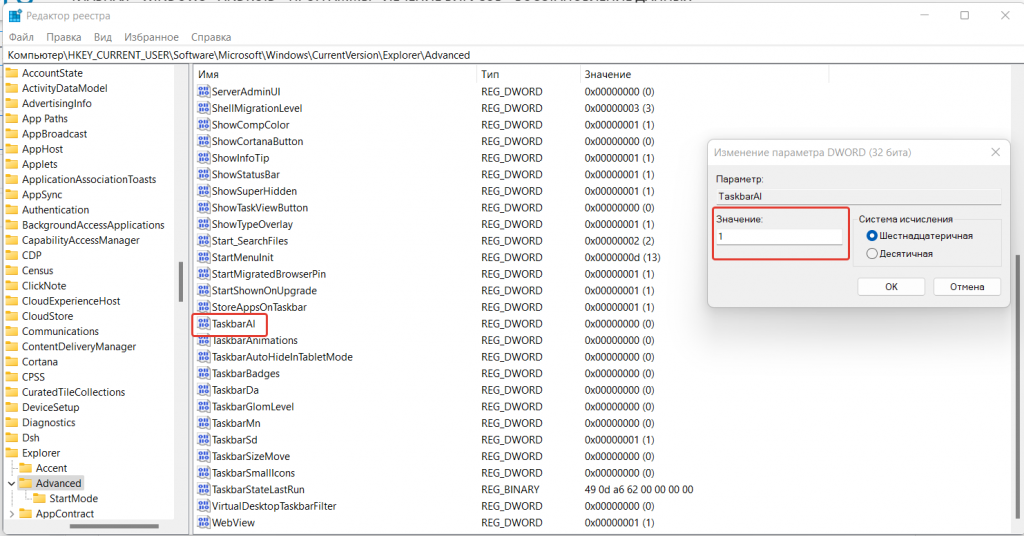
Task: Select the Шестнадцатеричная radio button
Action: [x=872, y=236]
